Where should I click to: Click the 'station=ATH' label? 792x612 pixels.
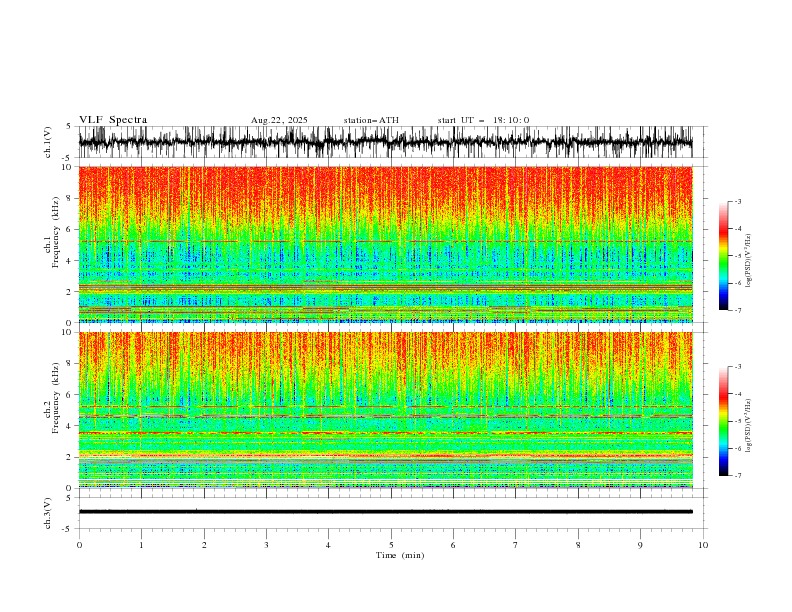point(371,120)
